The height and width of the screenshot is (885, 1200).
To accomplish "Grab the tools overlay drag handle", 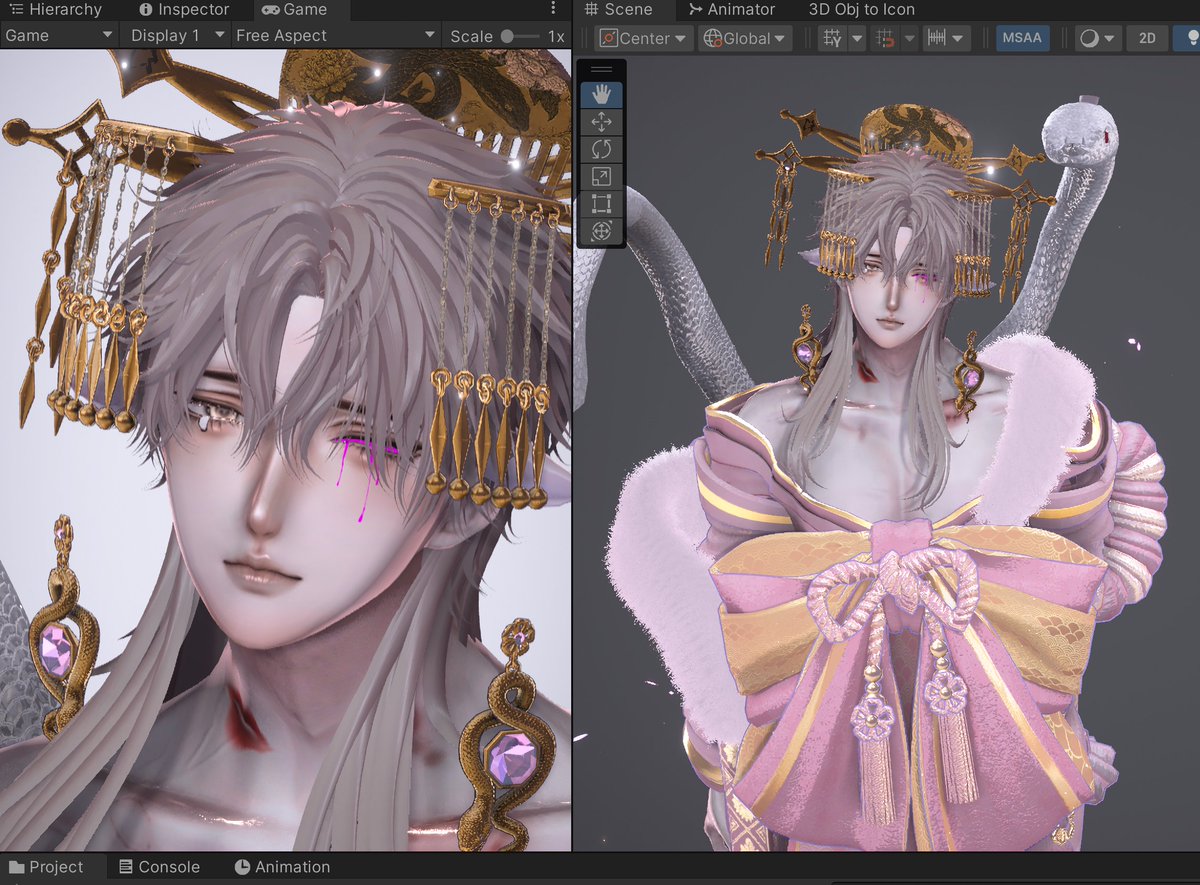I will 601,69.
